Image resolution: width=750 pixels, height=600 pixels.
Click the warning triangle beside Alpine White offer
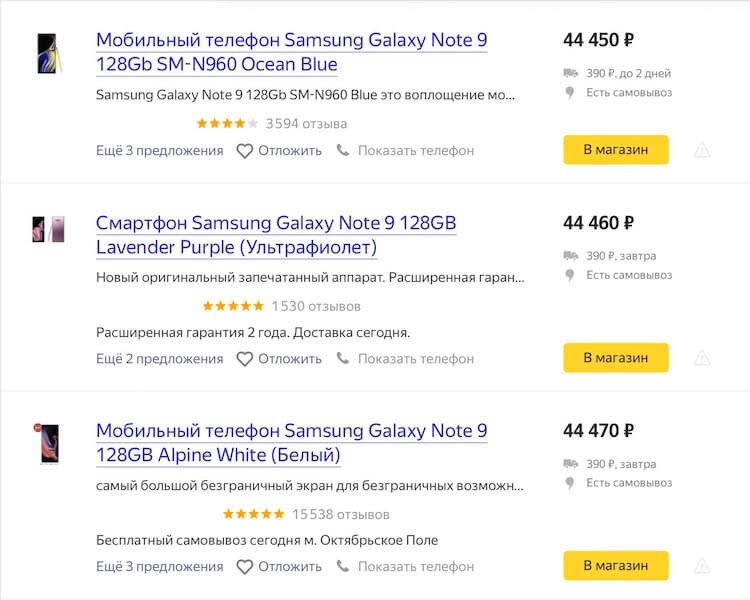[x=702, y=566]
